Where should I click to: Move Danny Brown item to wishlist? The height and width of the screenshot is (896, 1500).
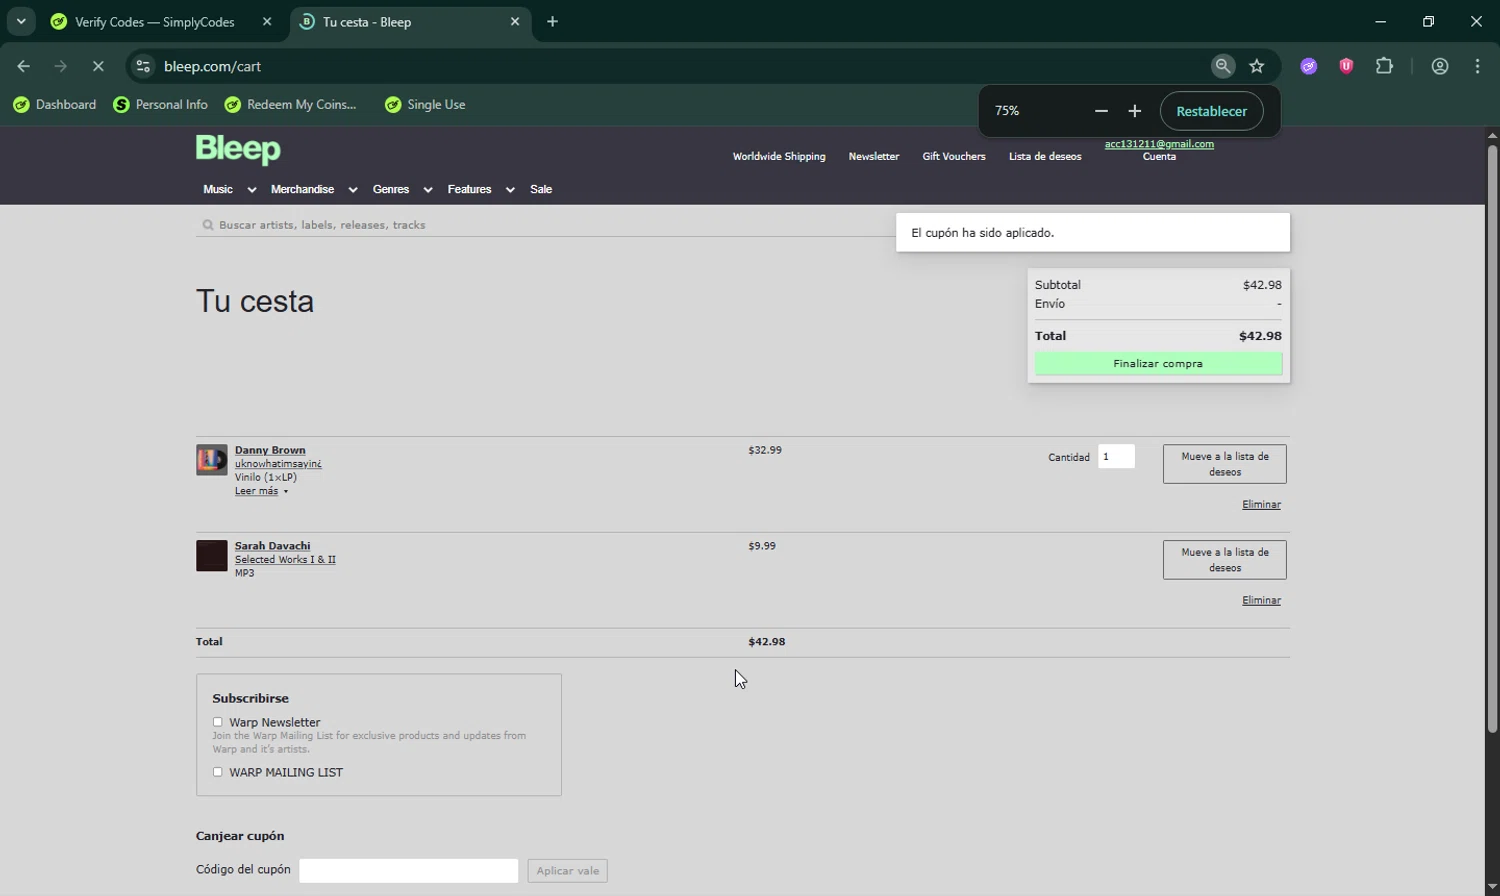[x=1225, y=464]
